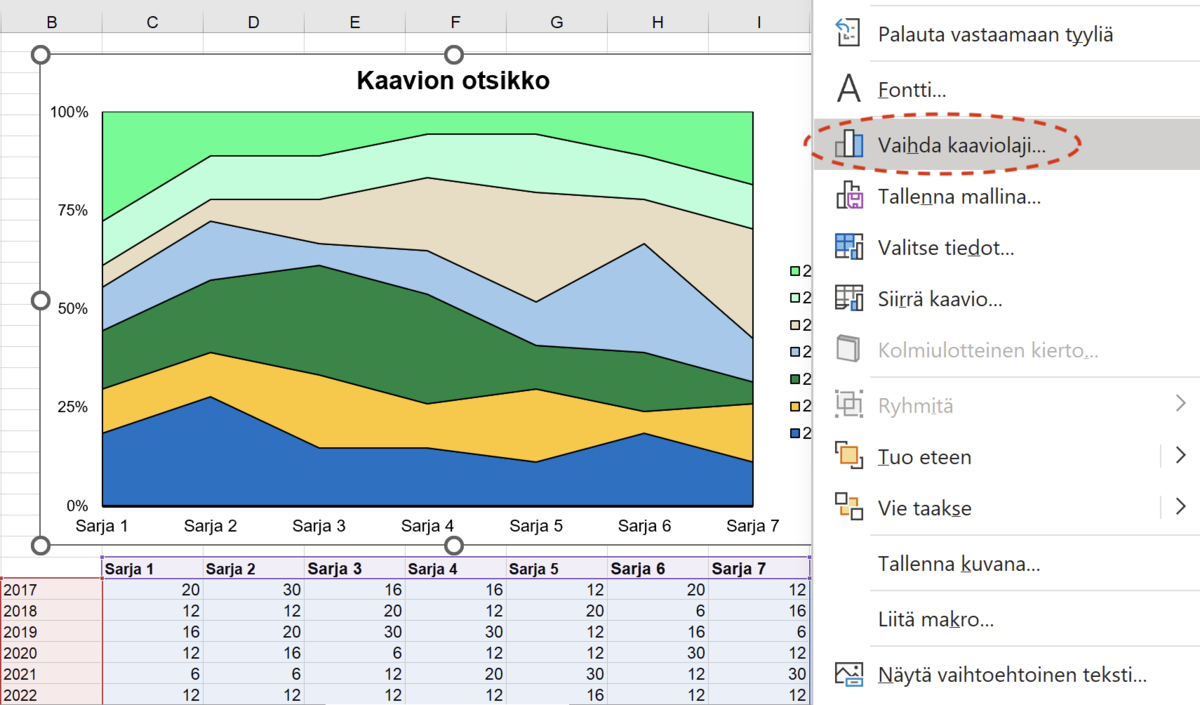Click the Tallenna mallina icon
The height and width of the screenshot is (705, 1200).
click(849, 196)
